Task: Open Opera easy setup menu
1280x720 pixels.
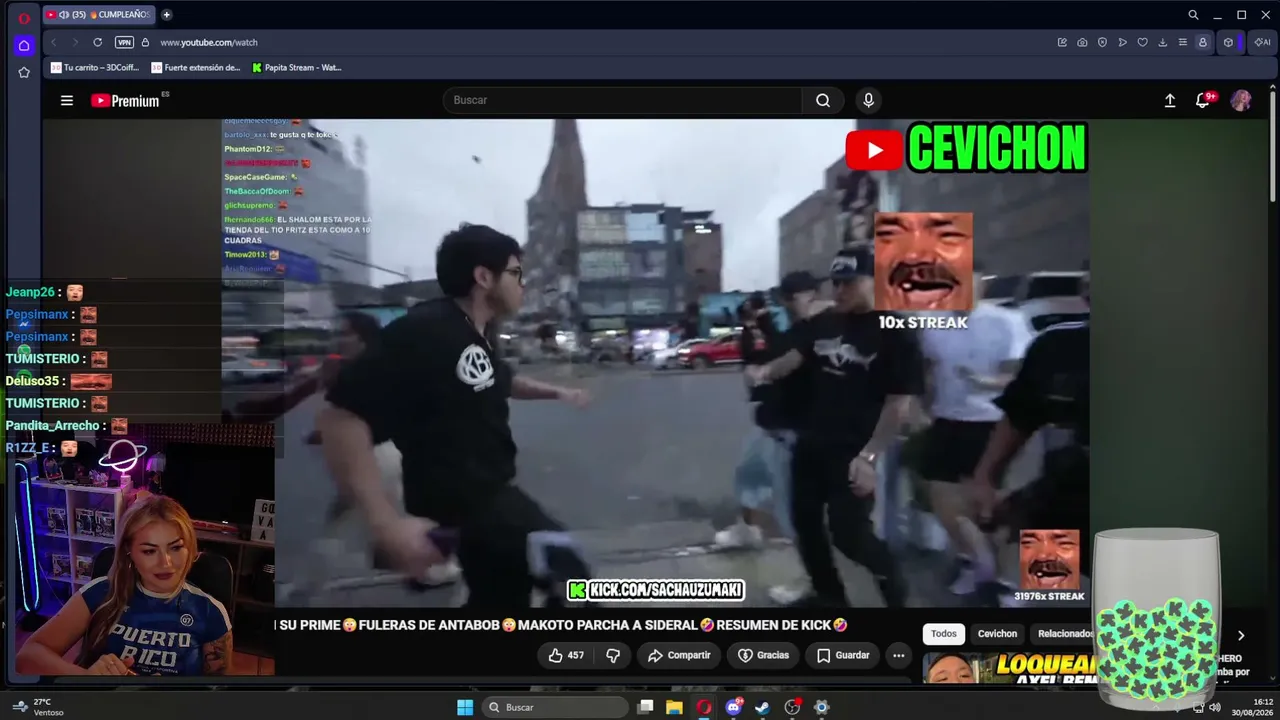Action: tap(1182, 42)
